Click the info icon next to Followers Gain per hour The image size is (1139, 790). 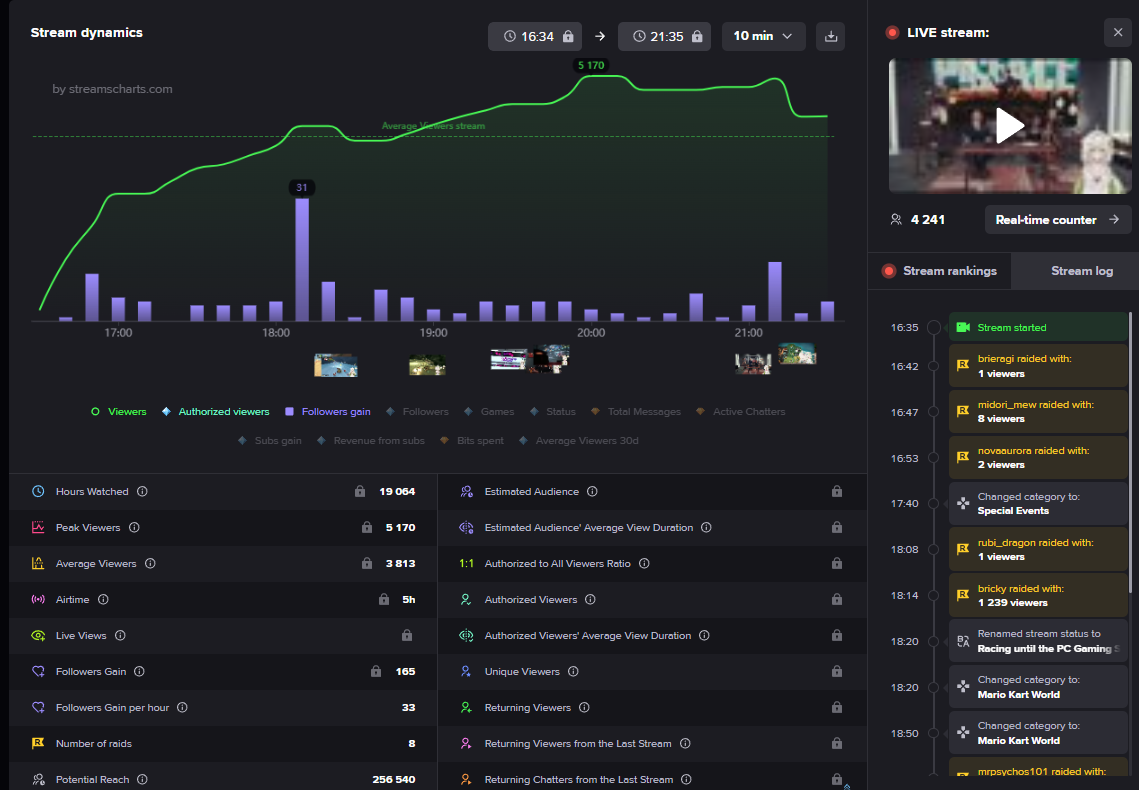coord(182,707)
